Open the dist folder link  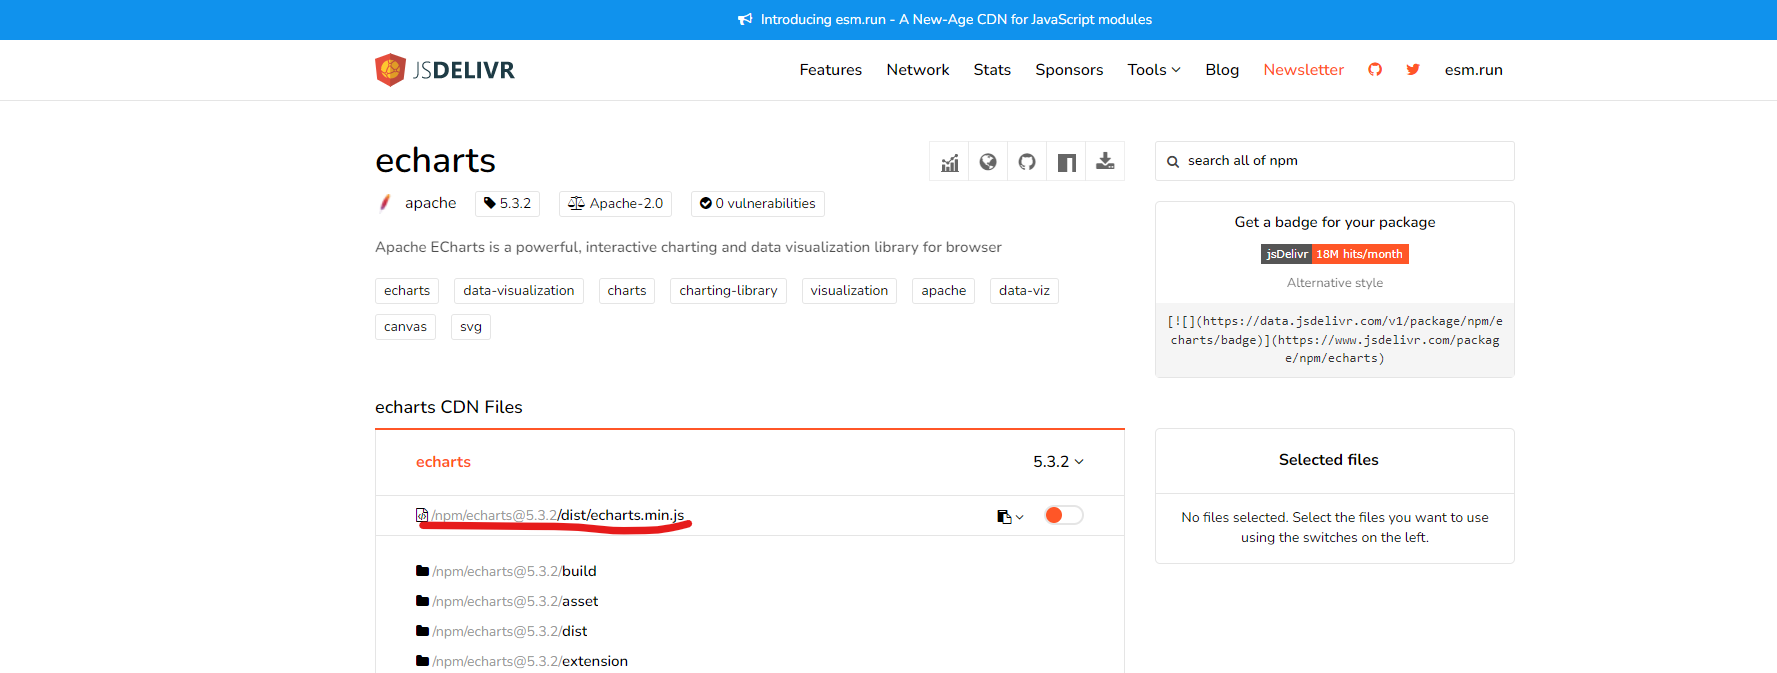pos(510,631)
